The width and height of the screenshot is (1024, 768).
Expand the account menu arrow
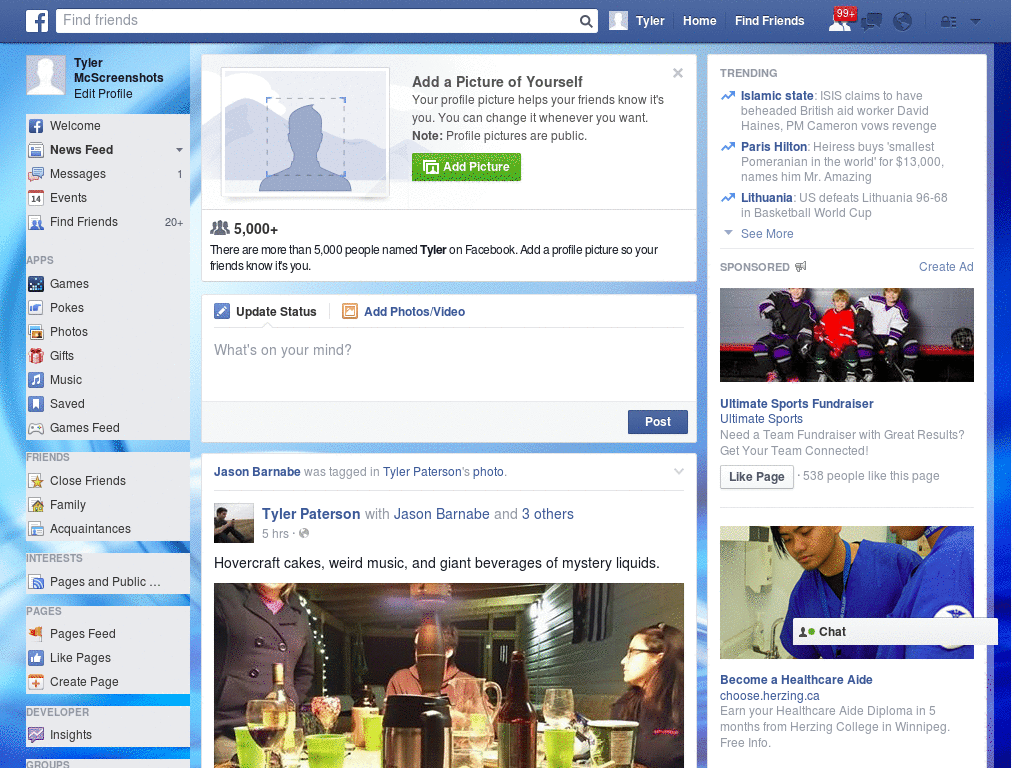point(976,21)
